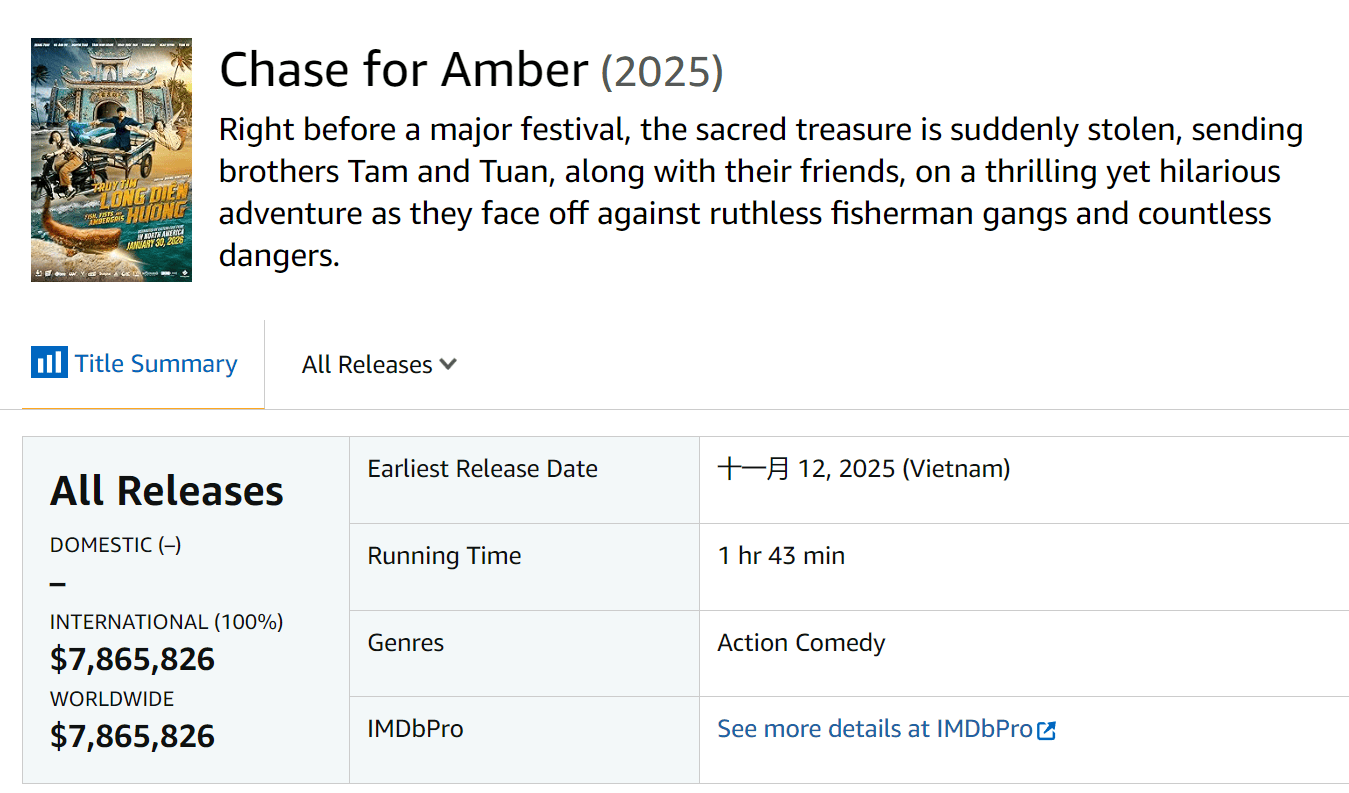Click the Chase for Amber movie poster
The width and height of the screenshot is (1349, 793).
click(111, 160)
